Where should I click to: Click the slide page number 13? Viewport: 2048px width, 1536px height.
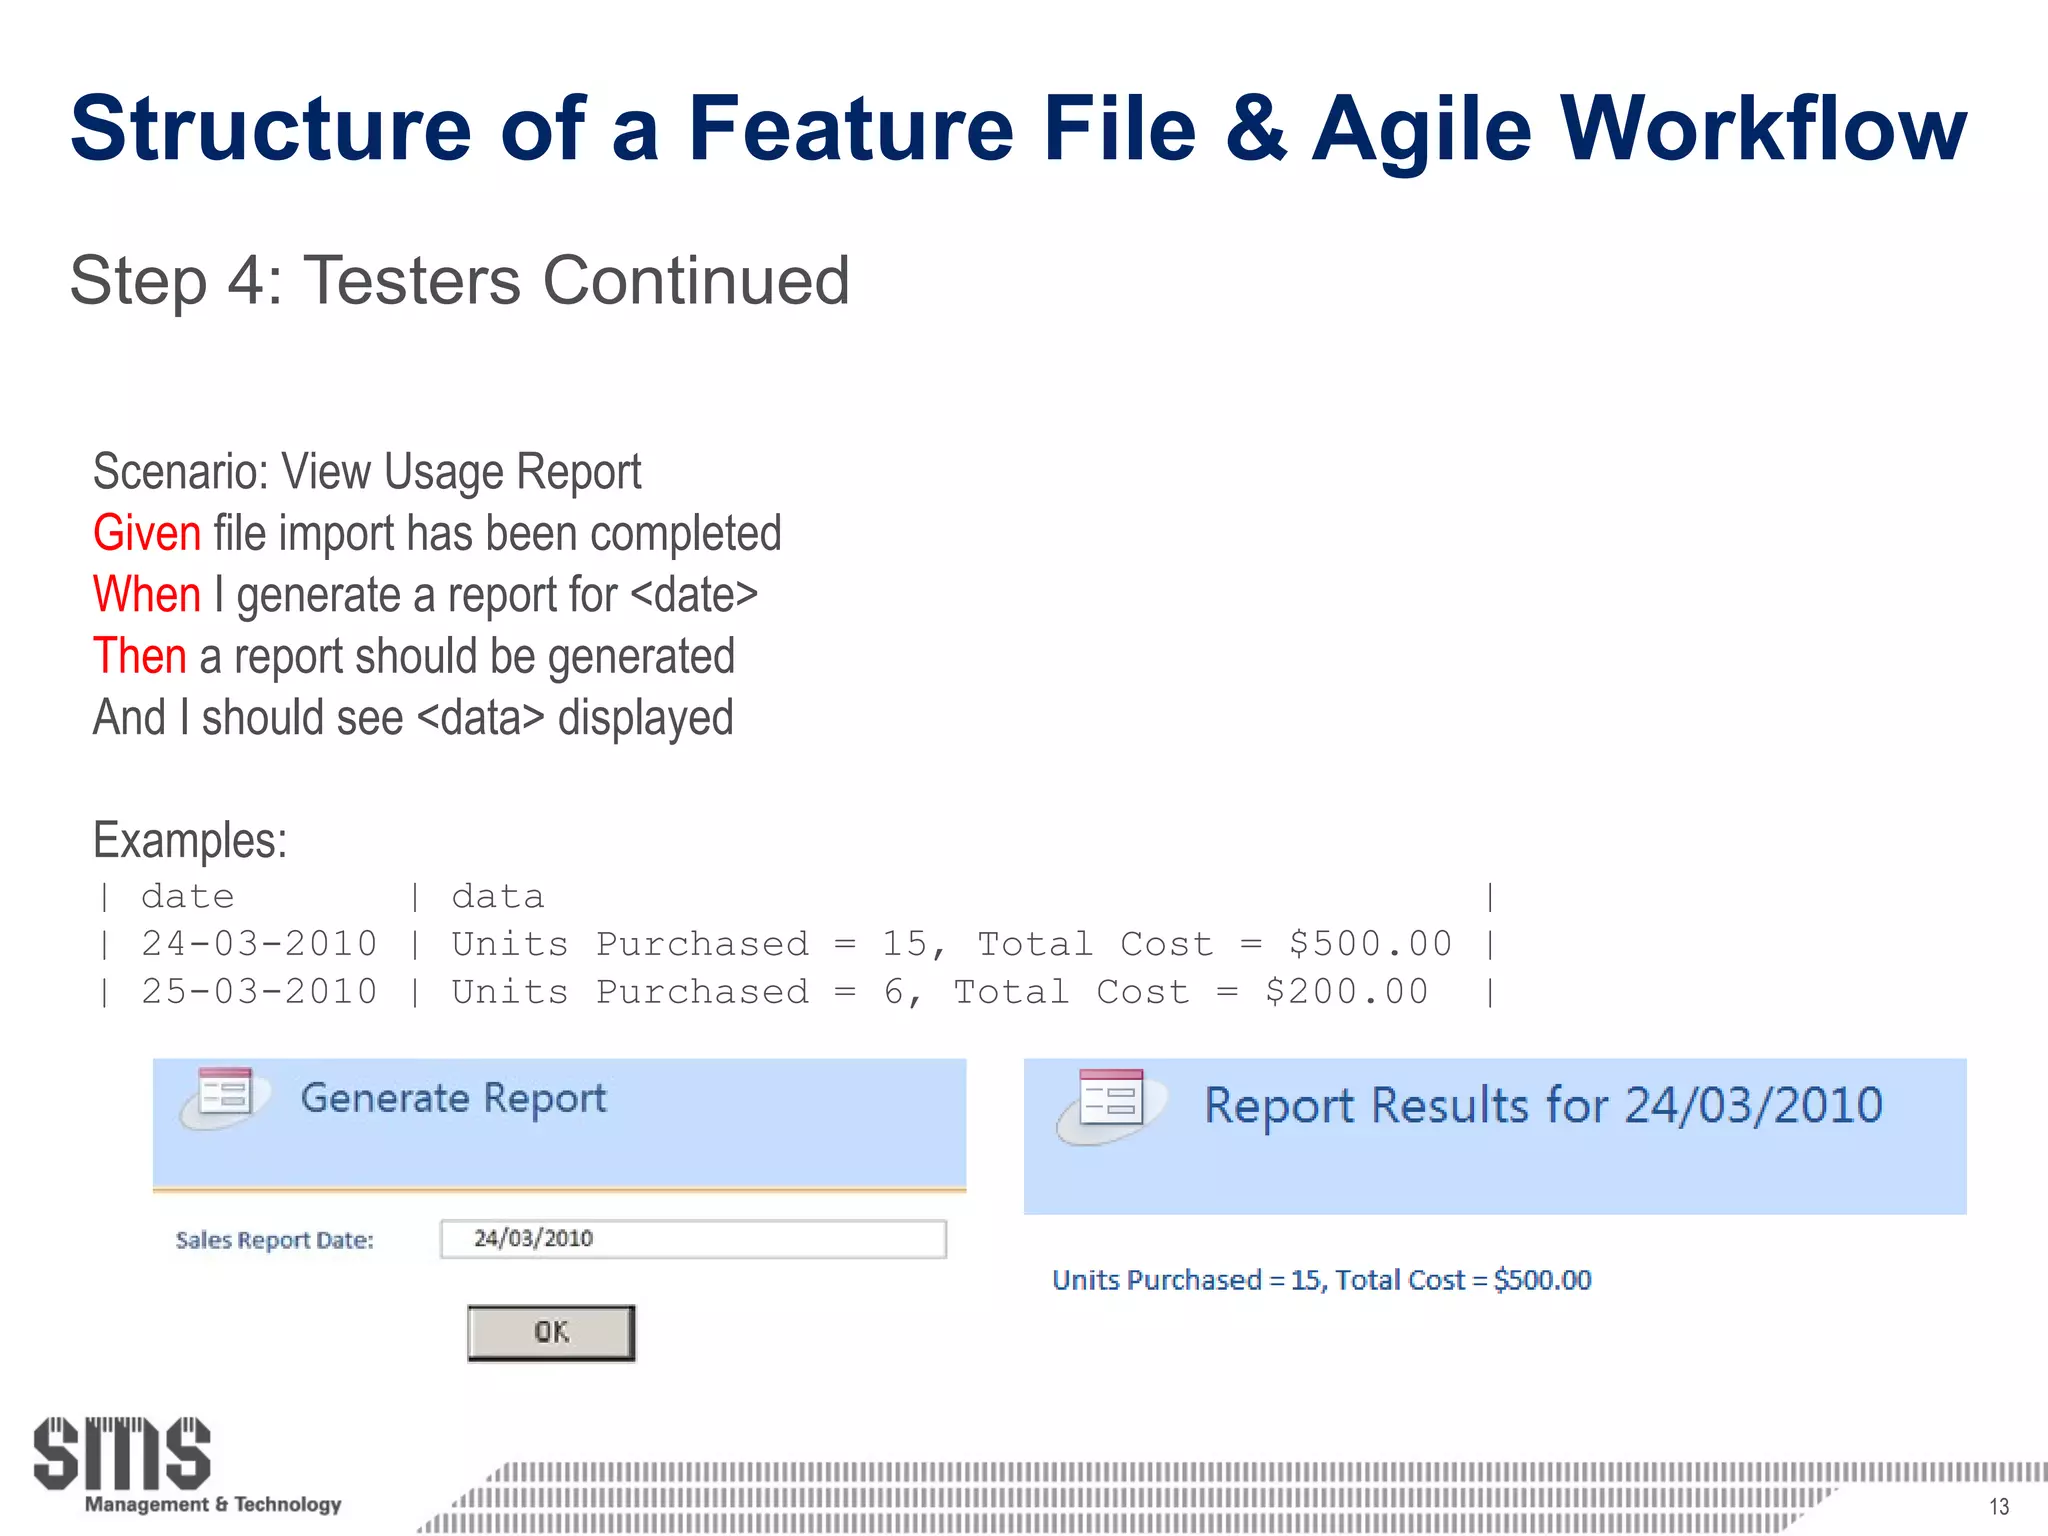pyautogui.click(x=1998, y=1506)
